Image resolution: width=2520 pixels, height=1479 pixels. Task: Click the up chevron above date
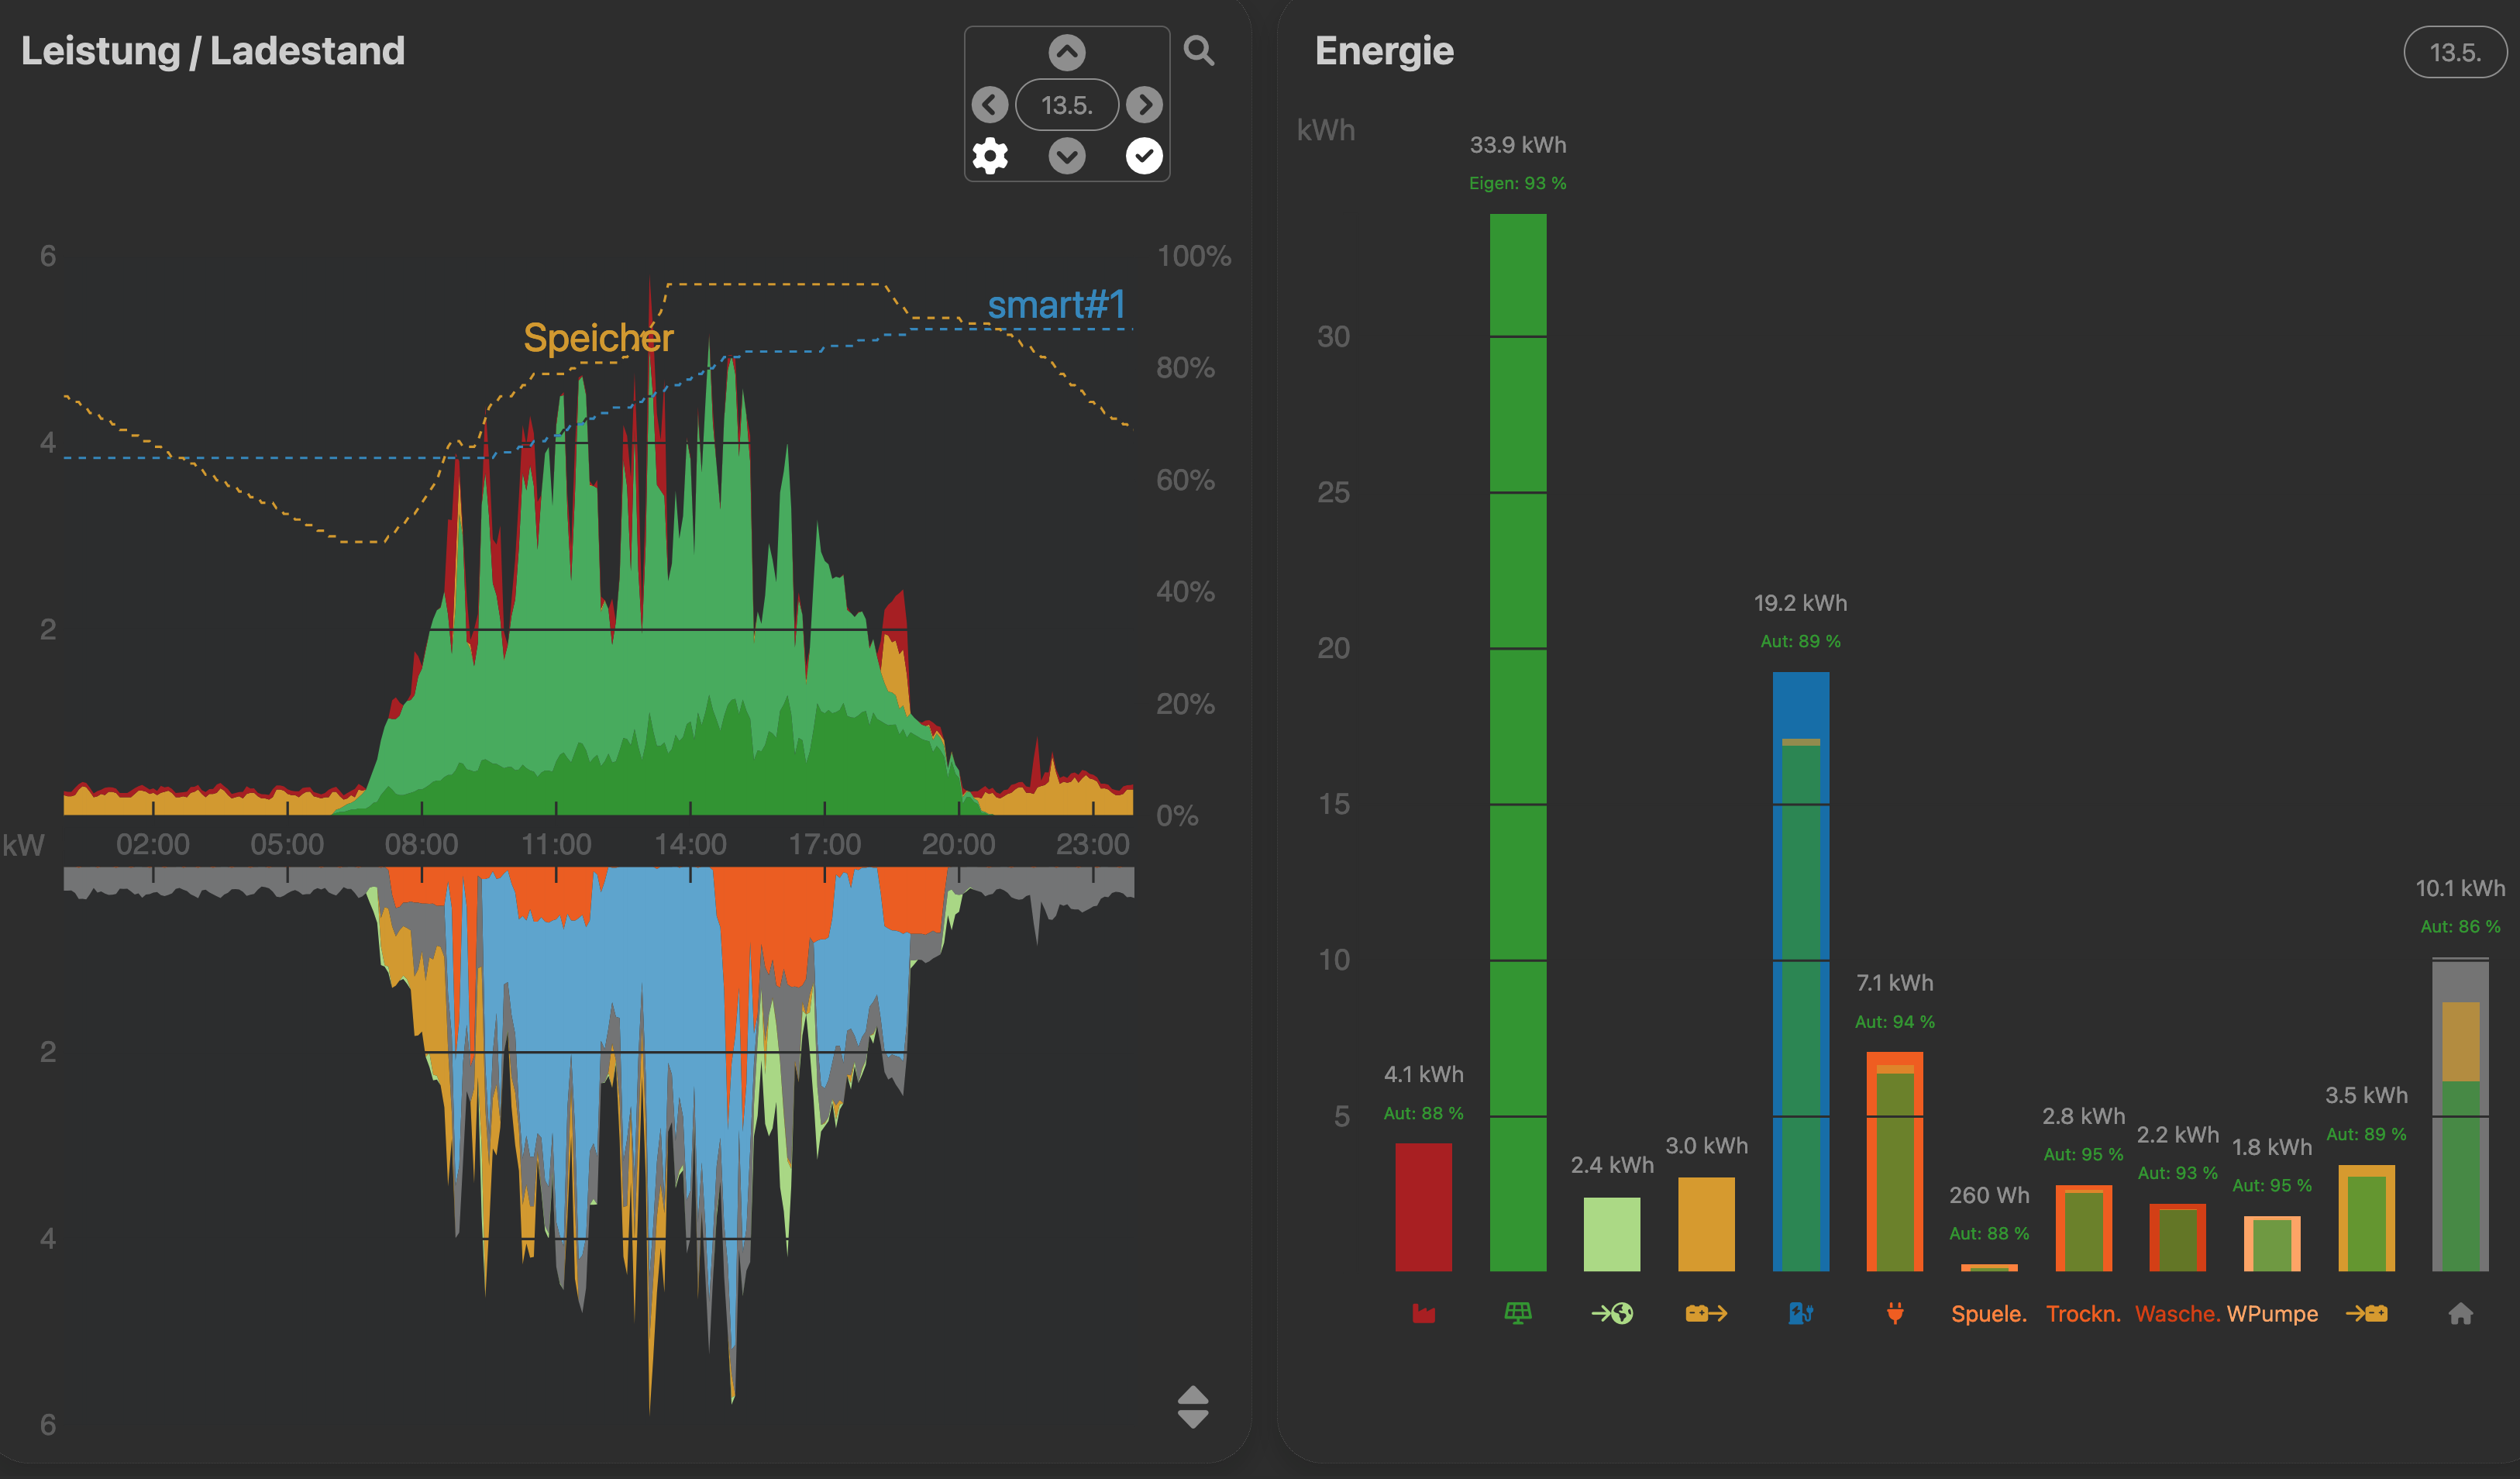tap(1067, 52)
